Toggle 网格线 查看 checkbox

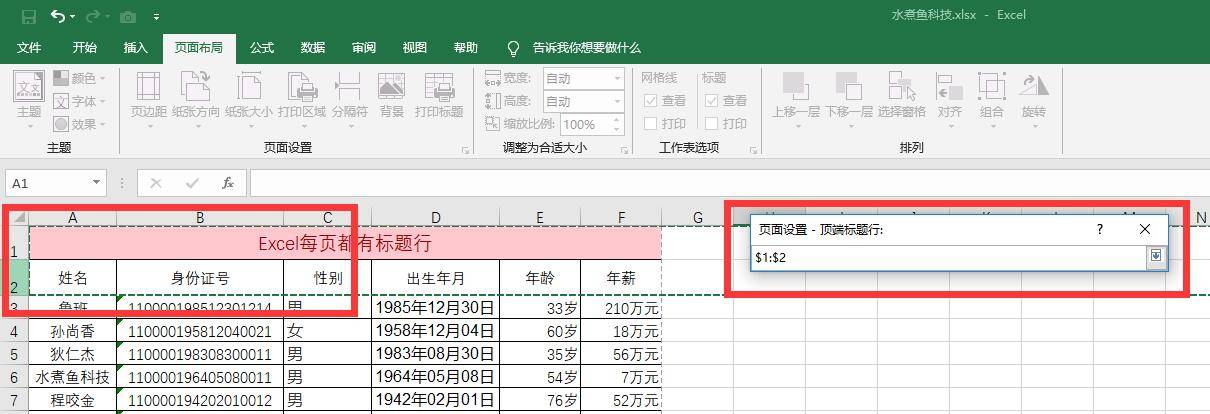click(651, 100)
